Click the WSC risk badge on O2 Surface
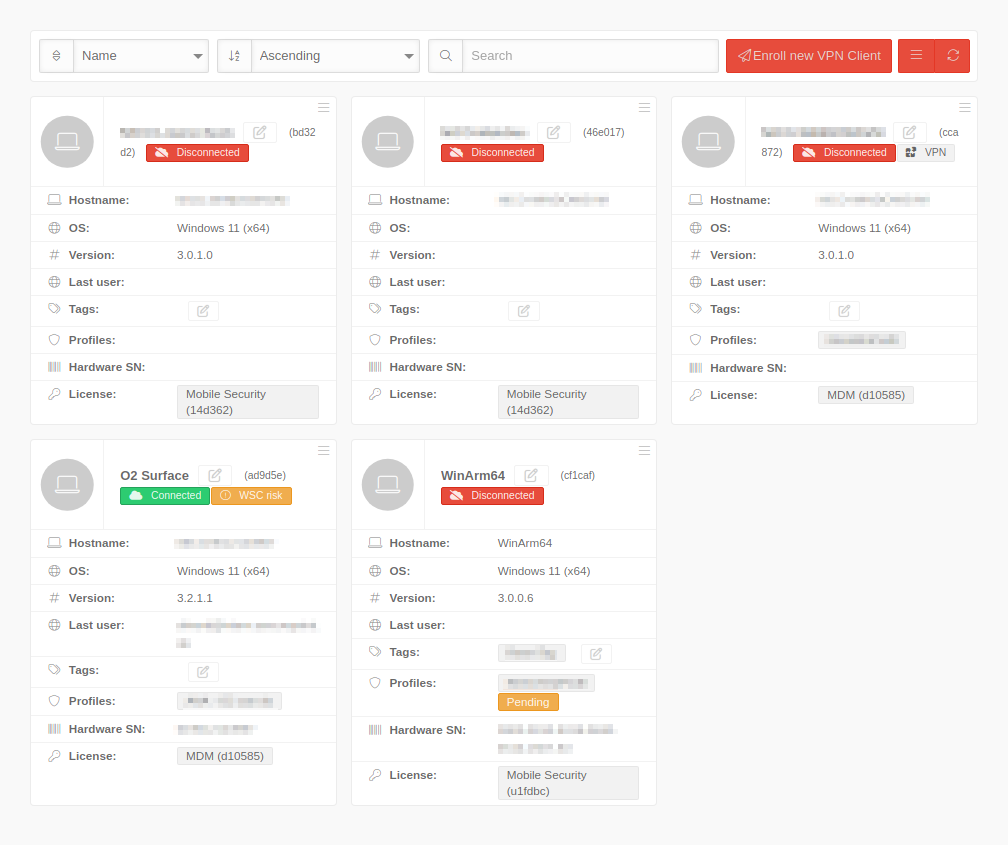Viewport: 1008px width, 845px height. (251, 496)
